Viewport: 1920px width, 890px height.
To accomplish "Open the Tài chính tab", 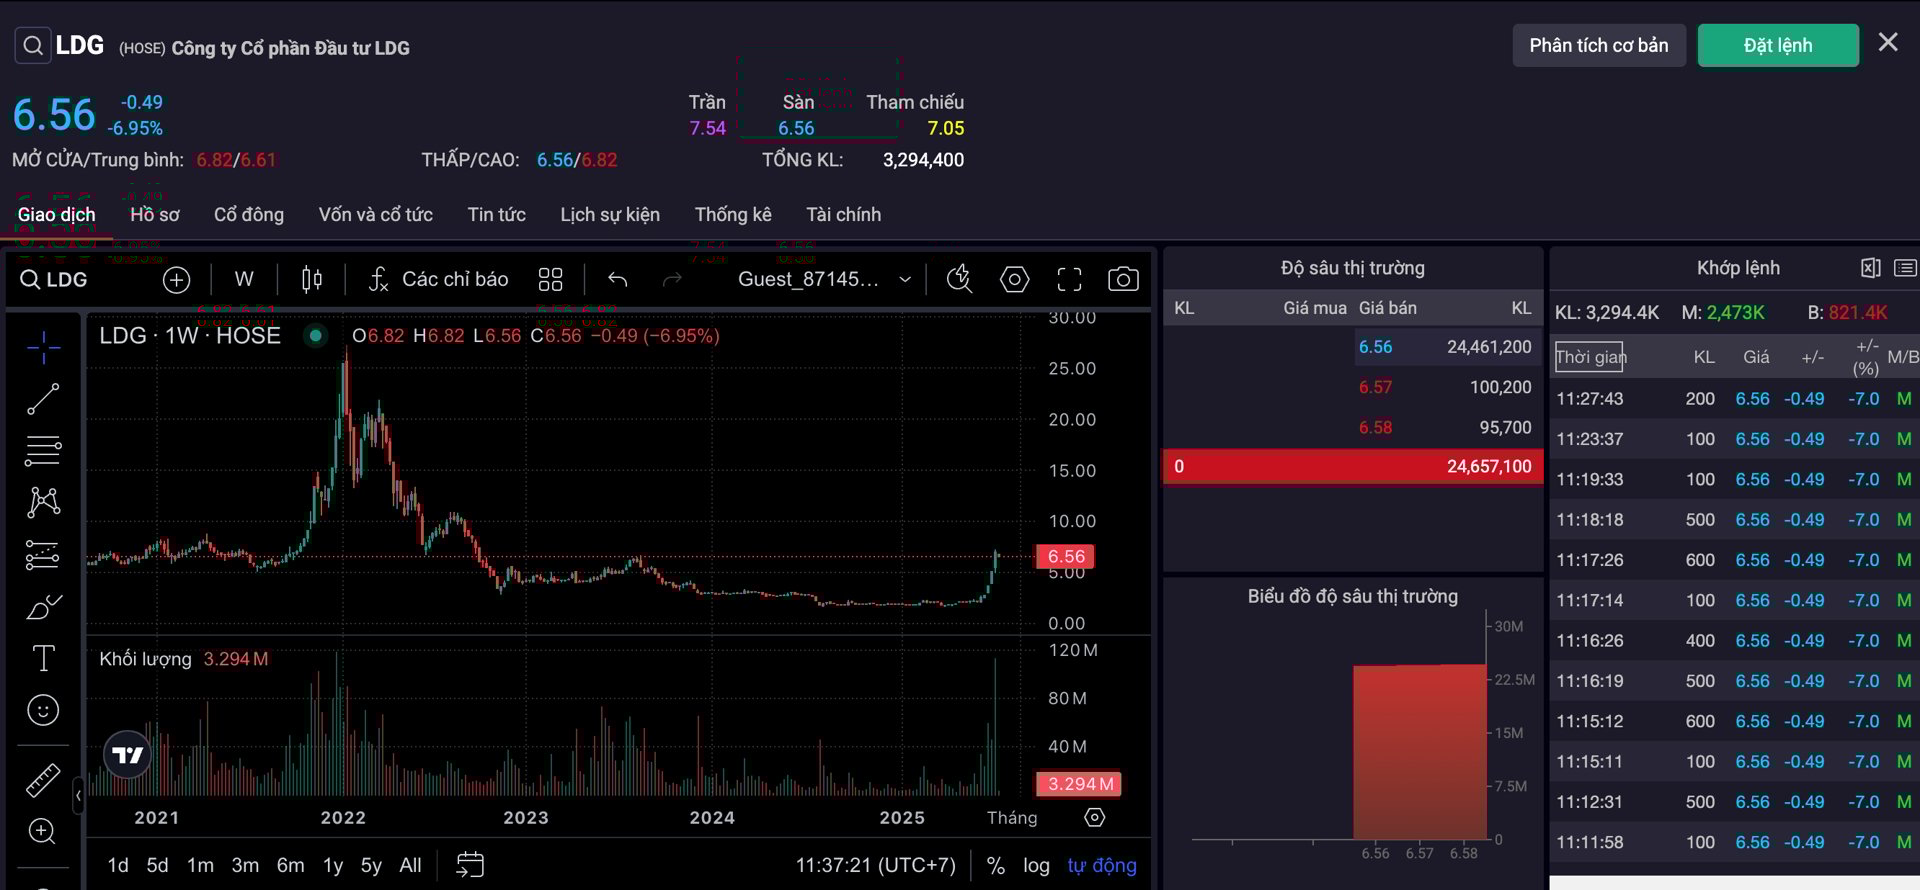I will pos(843,215).
